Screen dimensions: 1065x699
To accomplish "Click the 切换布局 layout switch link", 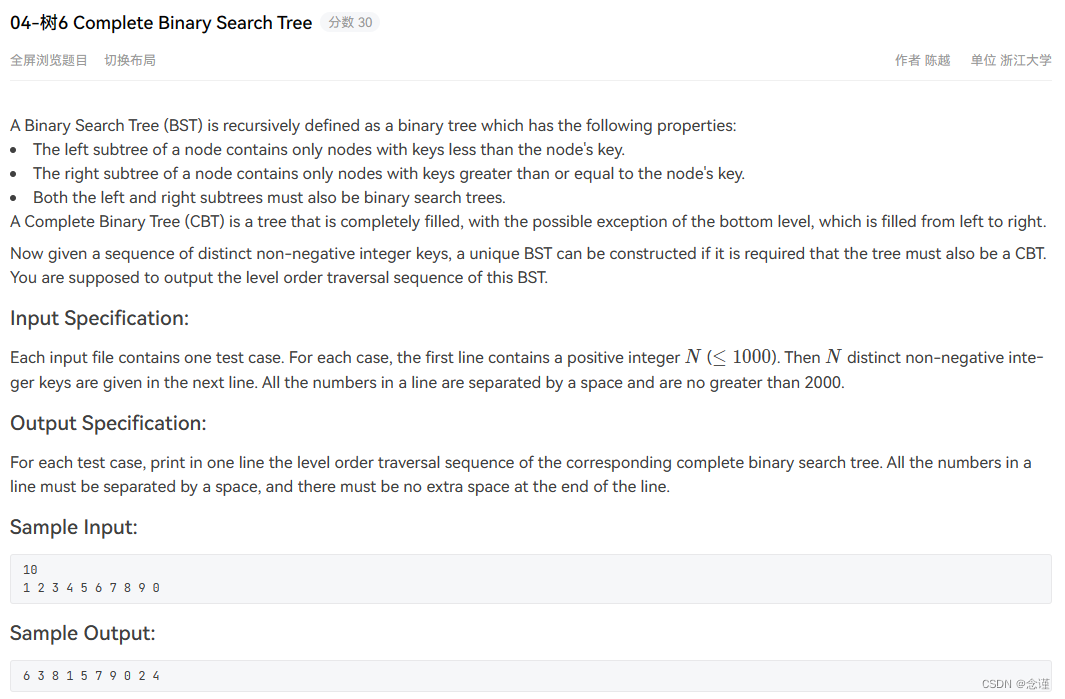I will coord(130,60).
